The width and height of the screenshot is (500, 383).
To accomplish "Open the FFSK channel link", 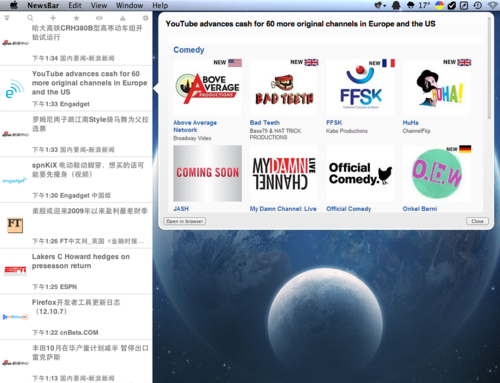I will pos(334,123).
